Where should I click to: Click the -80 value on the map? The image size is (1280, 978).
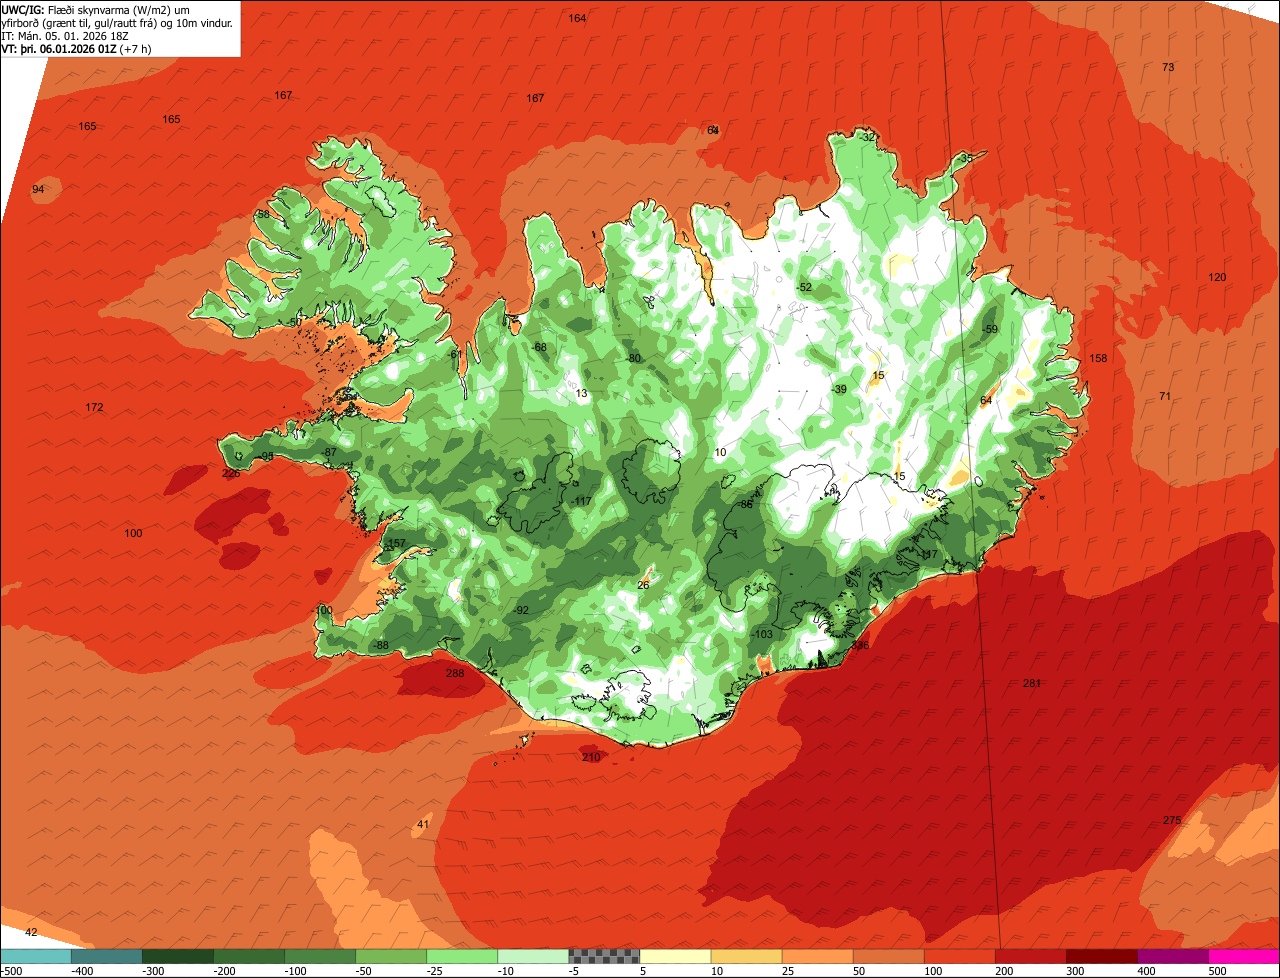pos(632,358)
